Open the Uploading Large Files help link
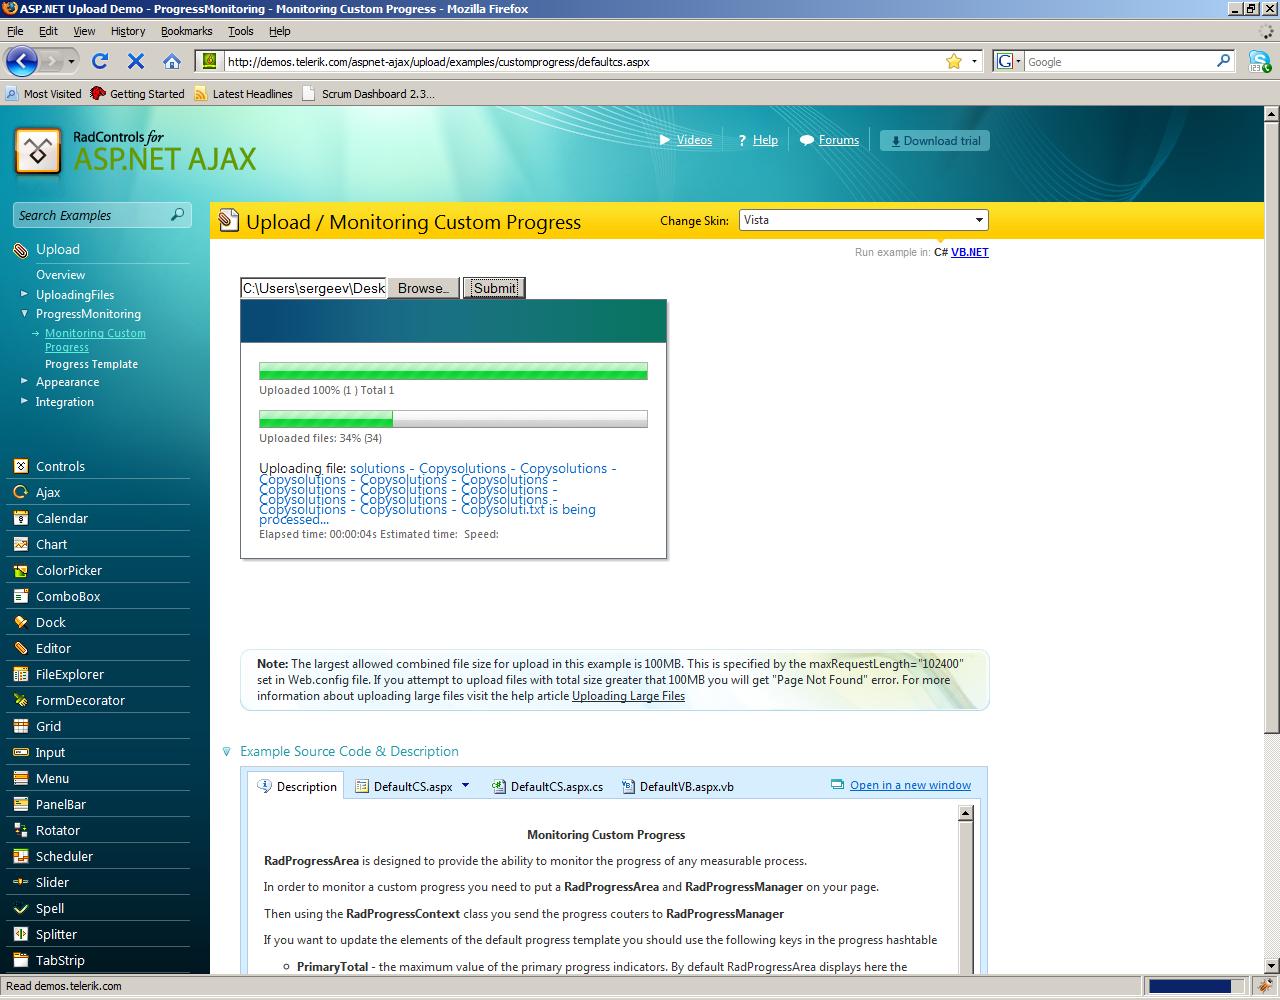 [x=628, y=696]
